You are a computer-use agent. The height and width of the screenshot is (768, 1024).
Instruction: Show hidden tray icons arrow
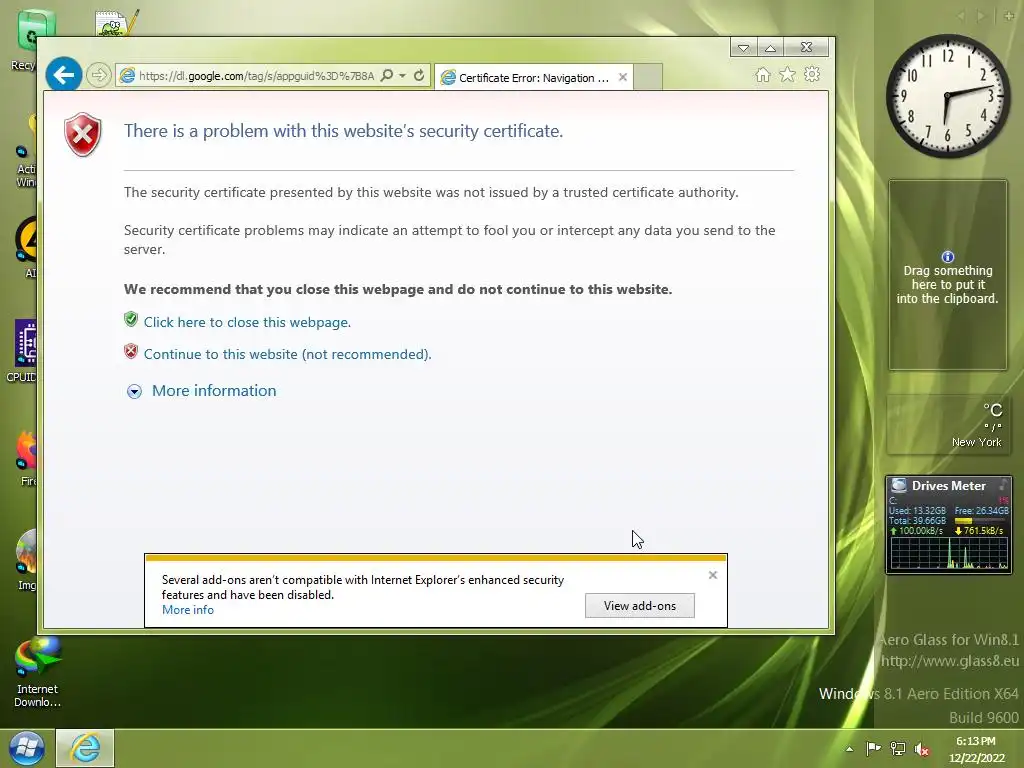(849, 749)
